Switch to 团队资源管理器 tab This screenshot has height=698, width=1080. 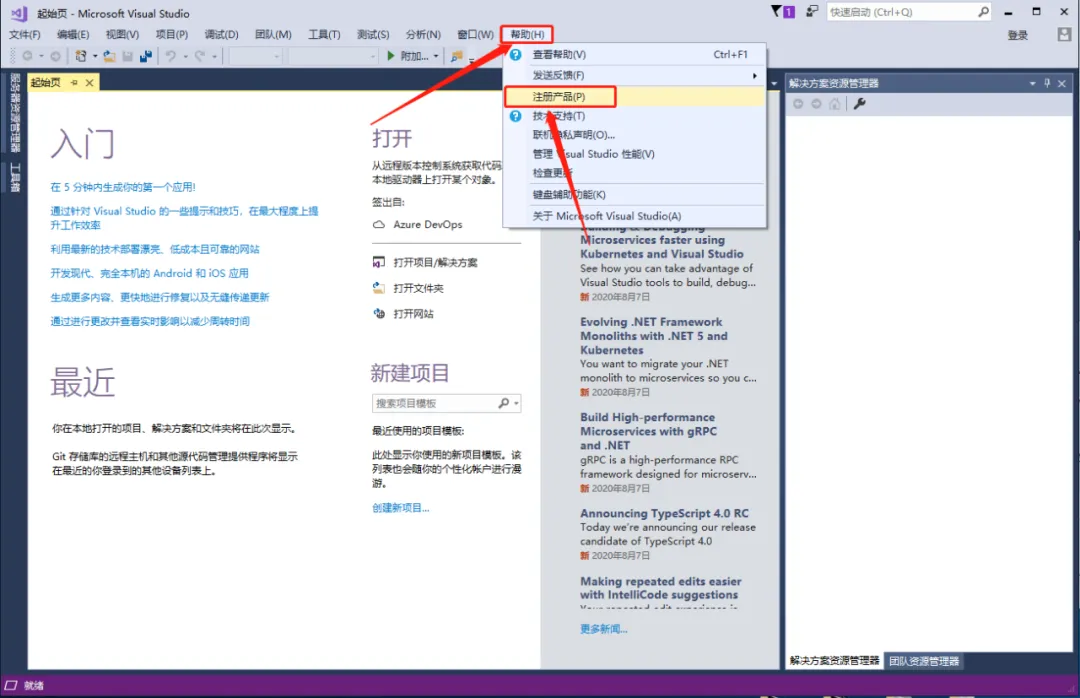coord(924,661)
